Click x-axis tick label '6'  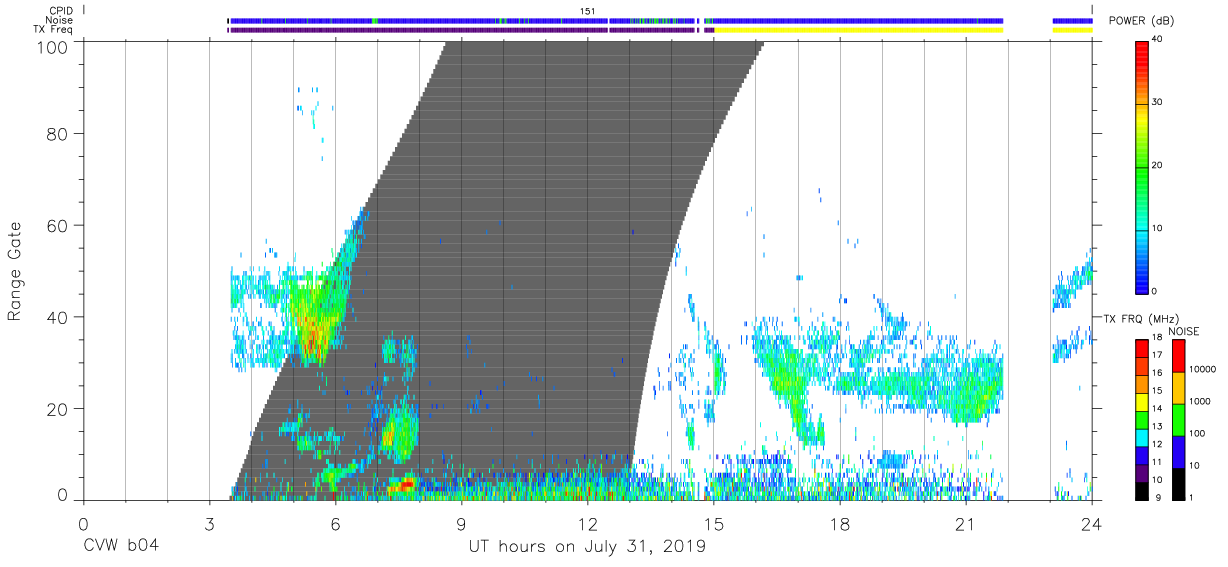pyautogui.click(x=335, y=524)
